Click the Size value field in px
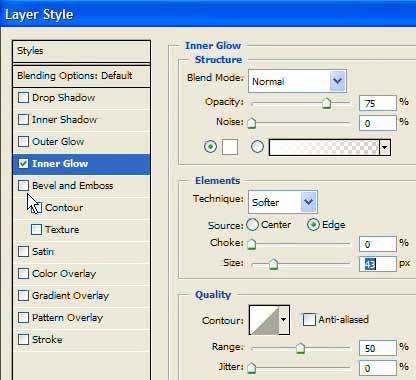This screenshot has width=416, height=380. tap(378, 264)
